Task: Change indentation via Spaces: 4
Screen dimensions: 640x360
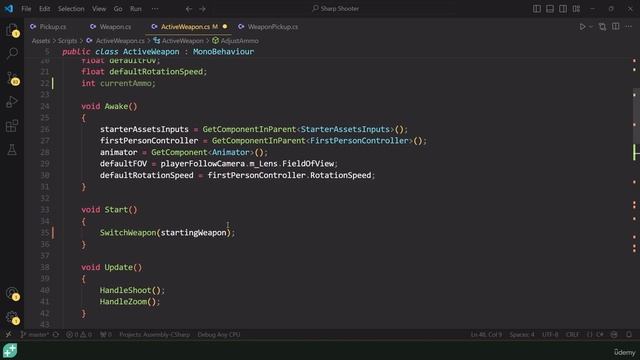Action: tap(522, 335)
